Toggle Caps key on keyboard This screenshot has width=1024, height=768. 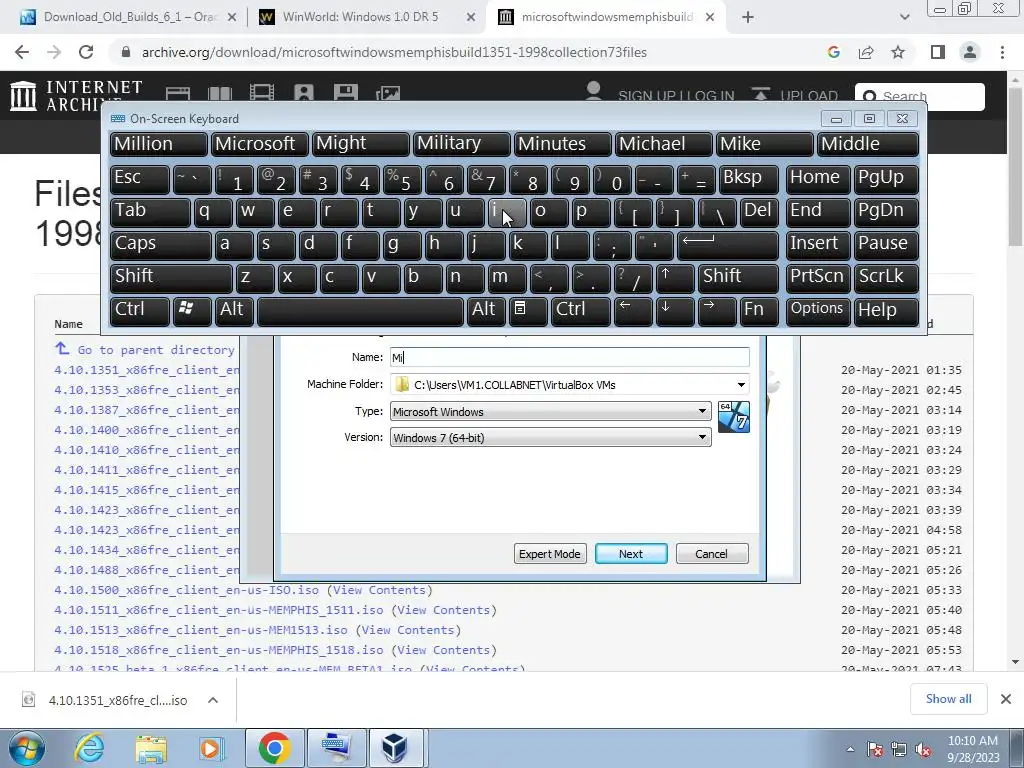click(x=160, y=245)
